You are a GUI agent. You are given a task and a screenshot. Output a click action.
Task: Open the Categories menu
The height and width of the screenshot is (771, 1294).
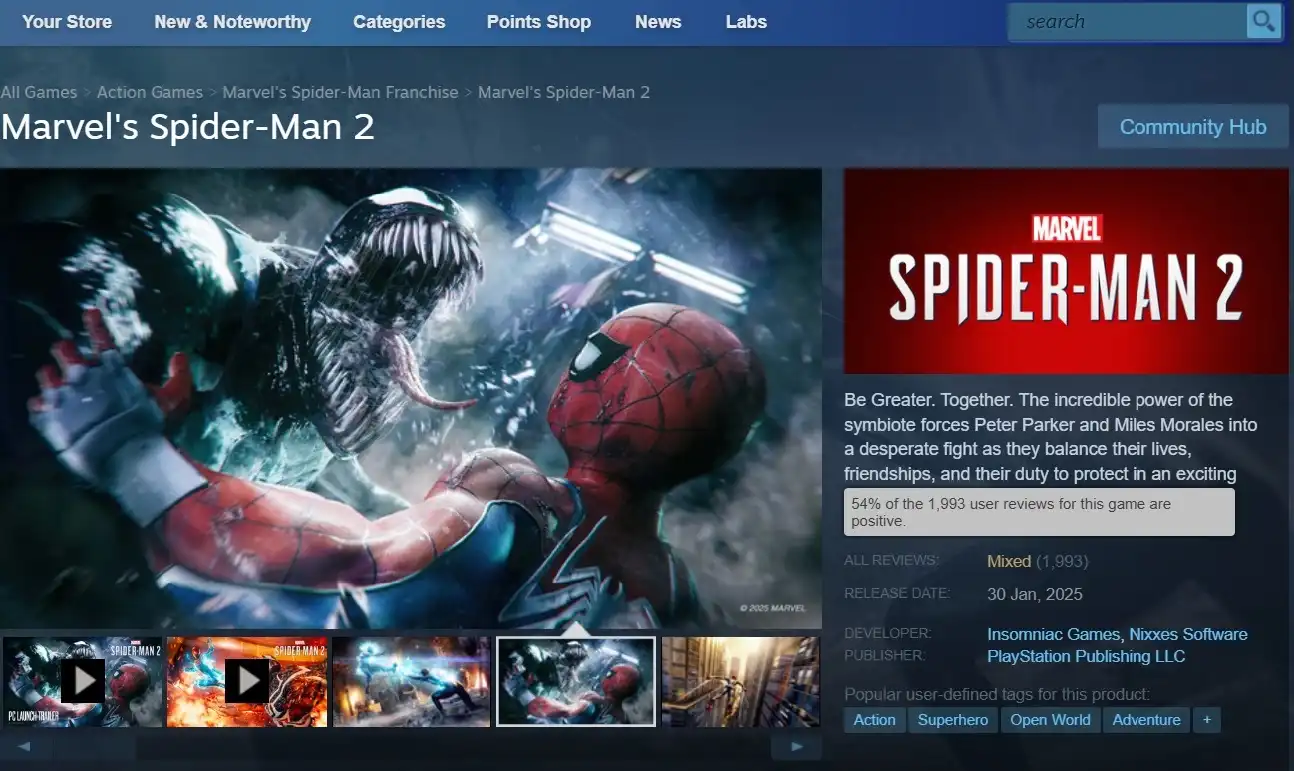pos(399,21)
